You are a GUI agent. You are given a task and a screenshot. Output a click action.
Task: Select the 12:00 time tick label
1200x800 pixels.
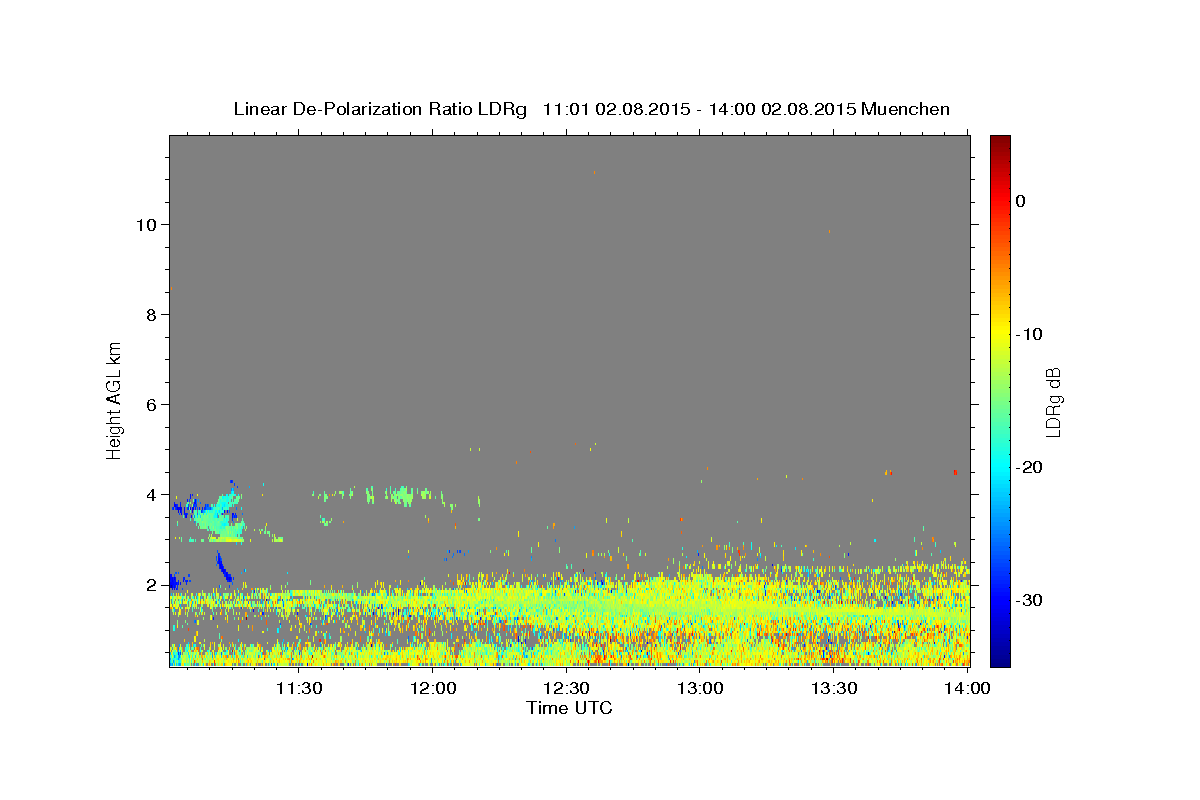(433, 688)
